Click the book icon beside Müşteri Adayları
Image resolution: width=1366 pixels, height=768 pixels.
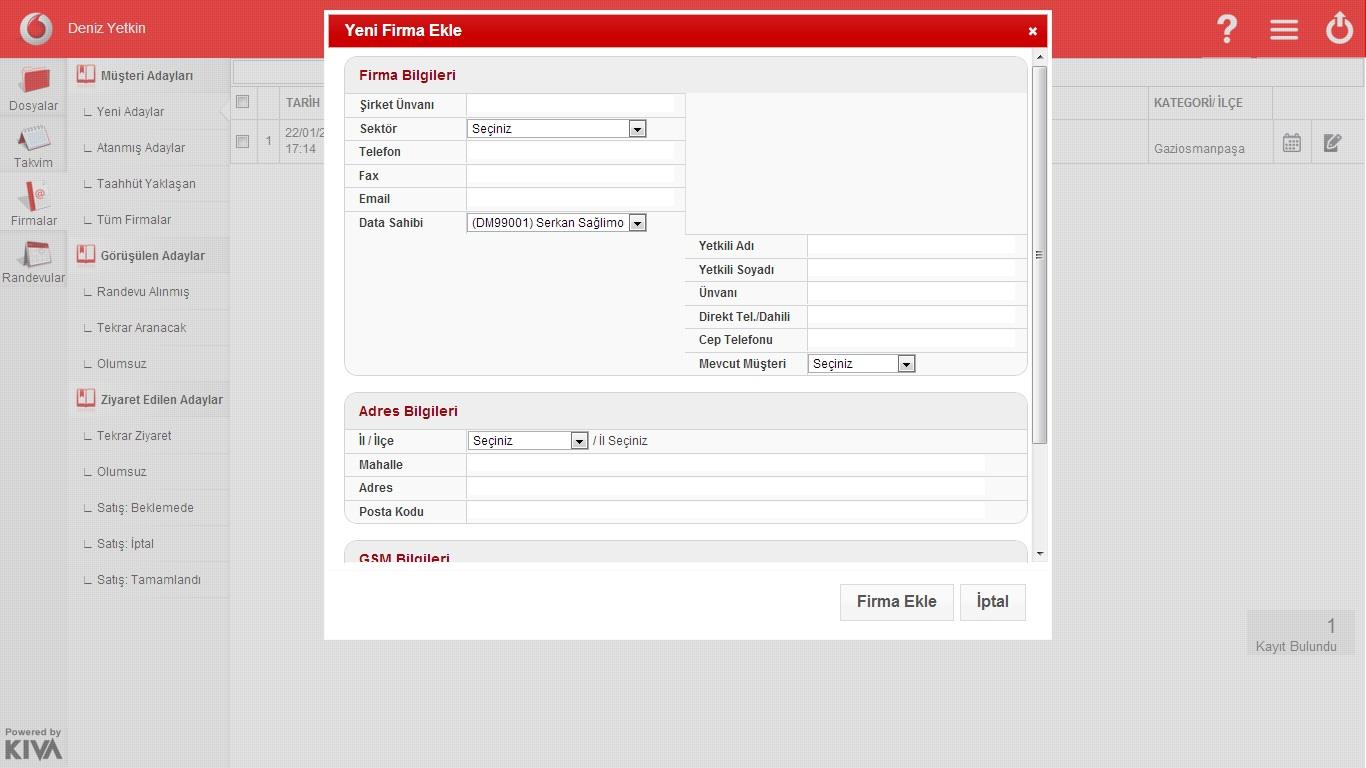(x=86, y=75)
